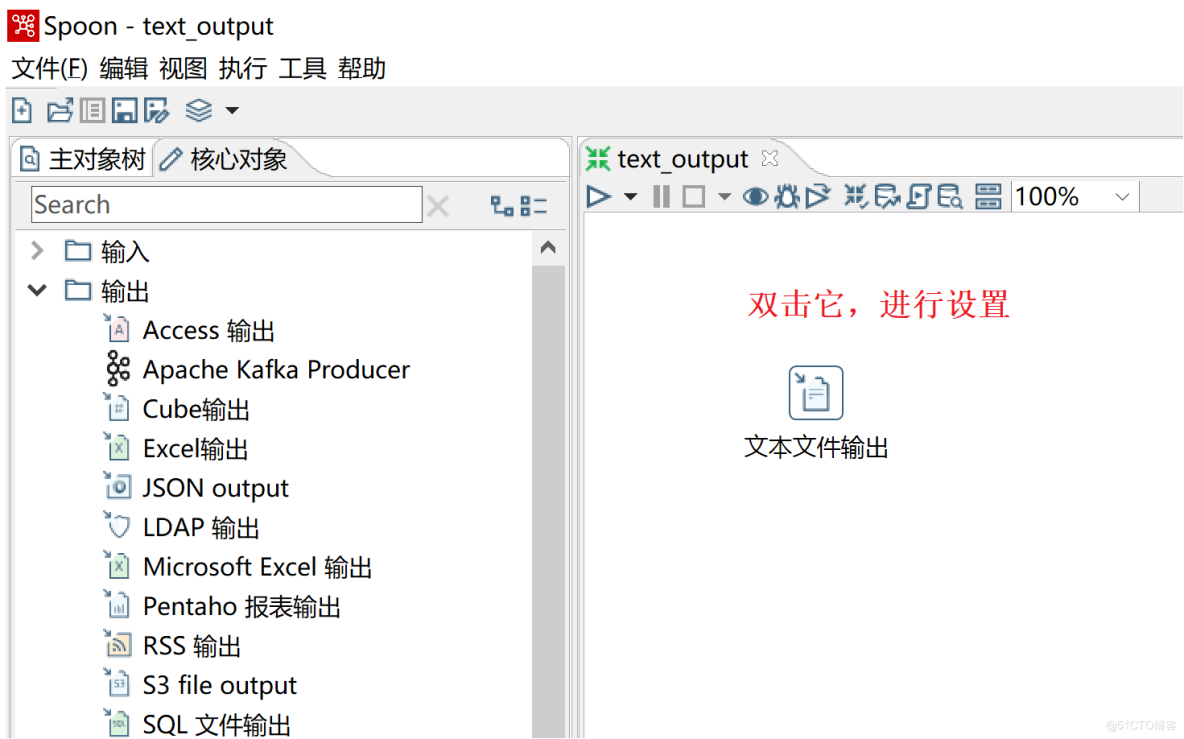The width and height of the screenshot is (1184, 739).
Task: Collapse the 输出 folder
Action: click(x=37, y=290)
